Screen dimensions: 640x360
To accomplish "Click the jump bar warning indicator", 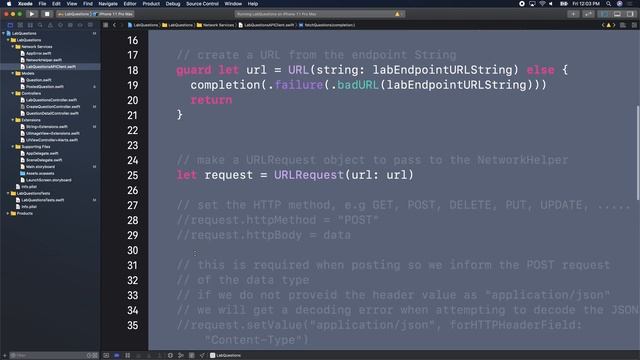I will pos(608,25).
